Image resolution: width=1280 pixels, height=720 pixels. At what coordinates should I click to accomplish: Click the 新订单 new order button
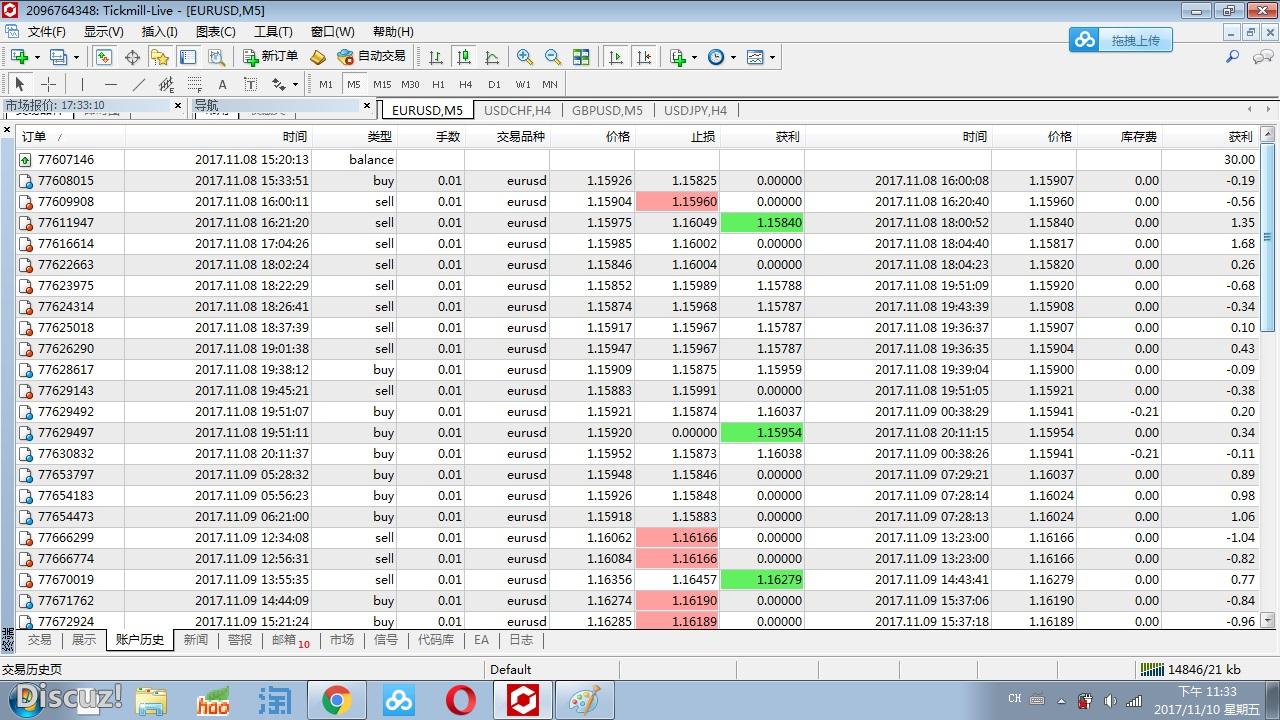[270, 57]
